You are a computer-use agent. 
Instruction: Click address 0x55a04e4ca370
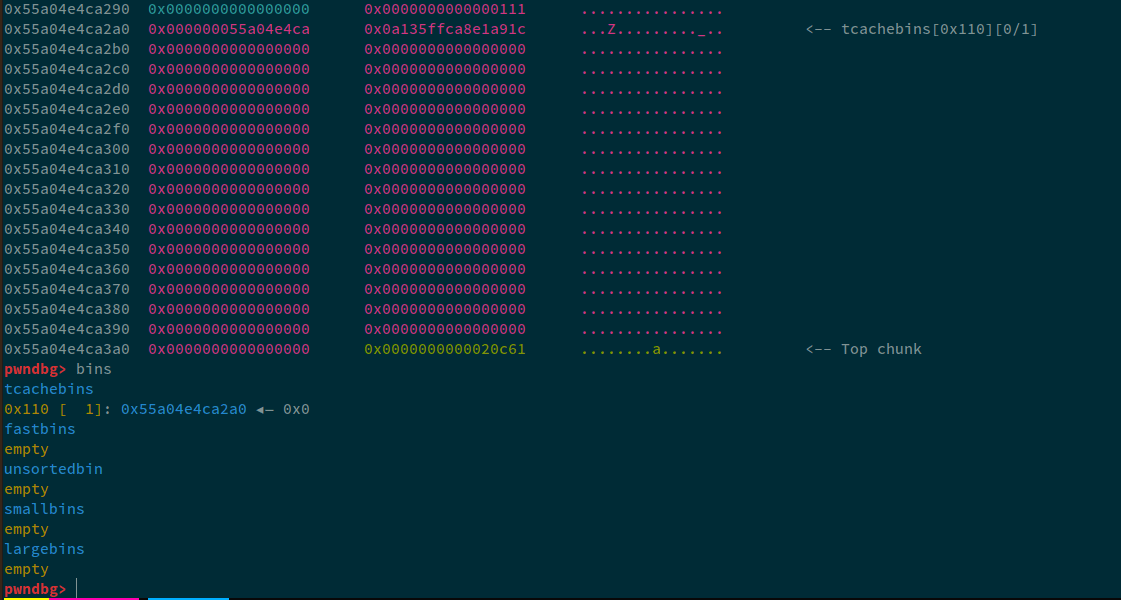67,290
